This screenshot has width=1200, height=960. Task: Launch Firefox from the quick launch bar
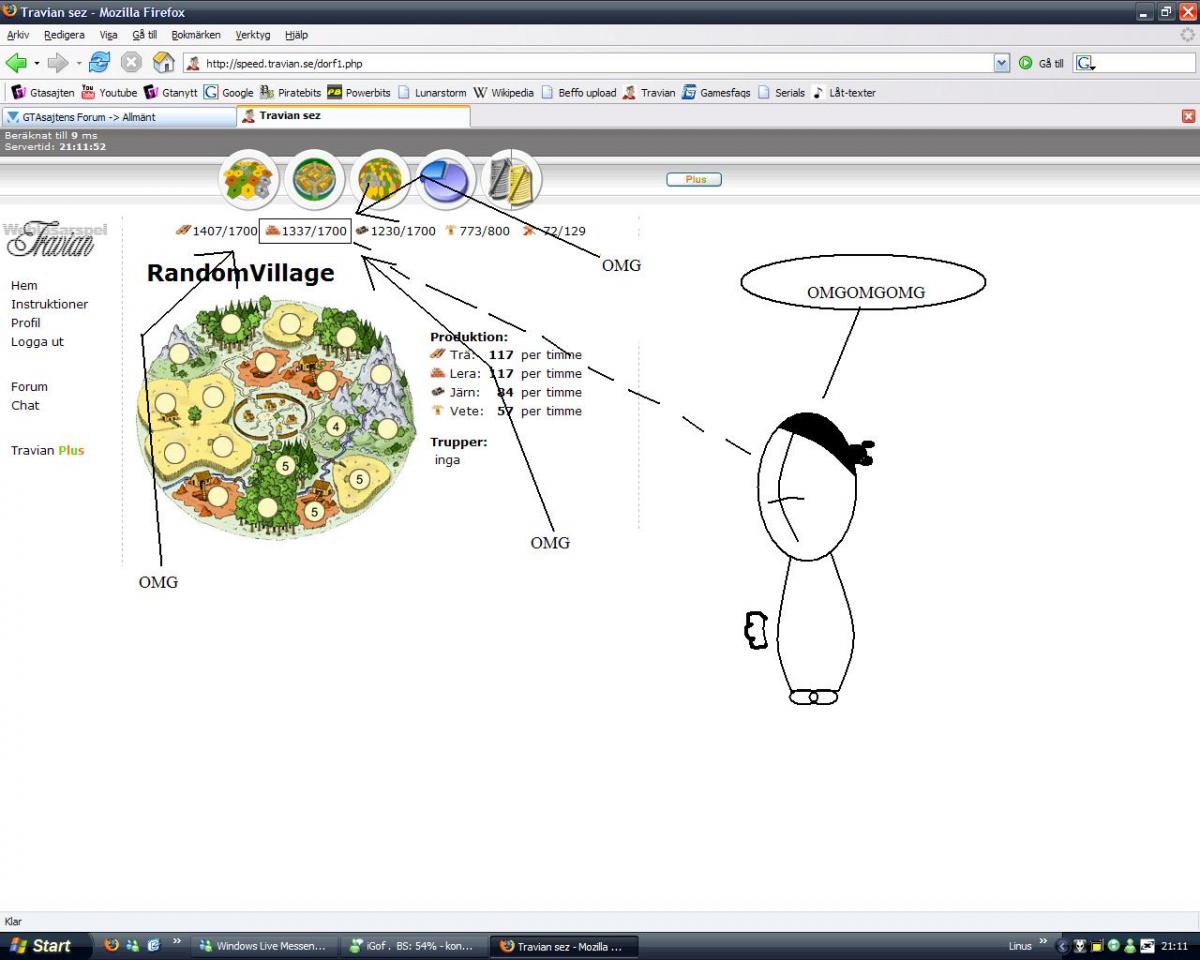111,945
